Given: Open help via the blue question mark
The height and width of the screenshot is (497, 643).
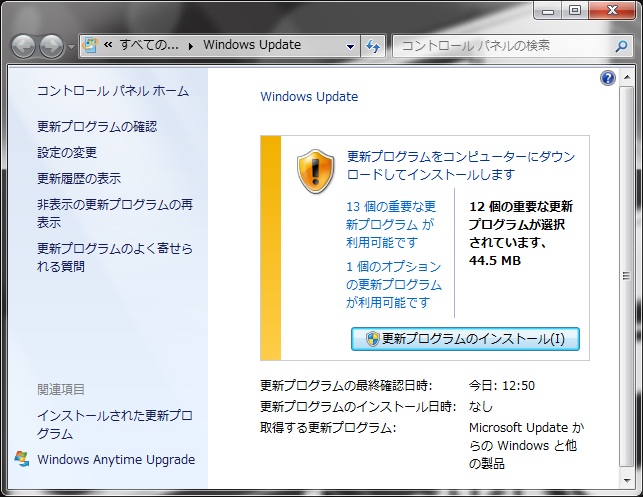Looking at the screenshot, I should 607,78.
